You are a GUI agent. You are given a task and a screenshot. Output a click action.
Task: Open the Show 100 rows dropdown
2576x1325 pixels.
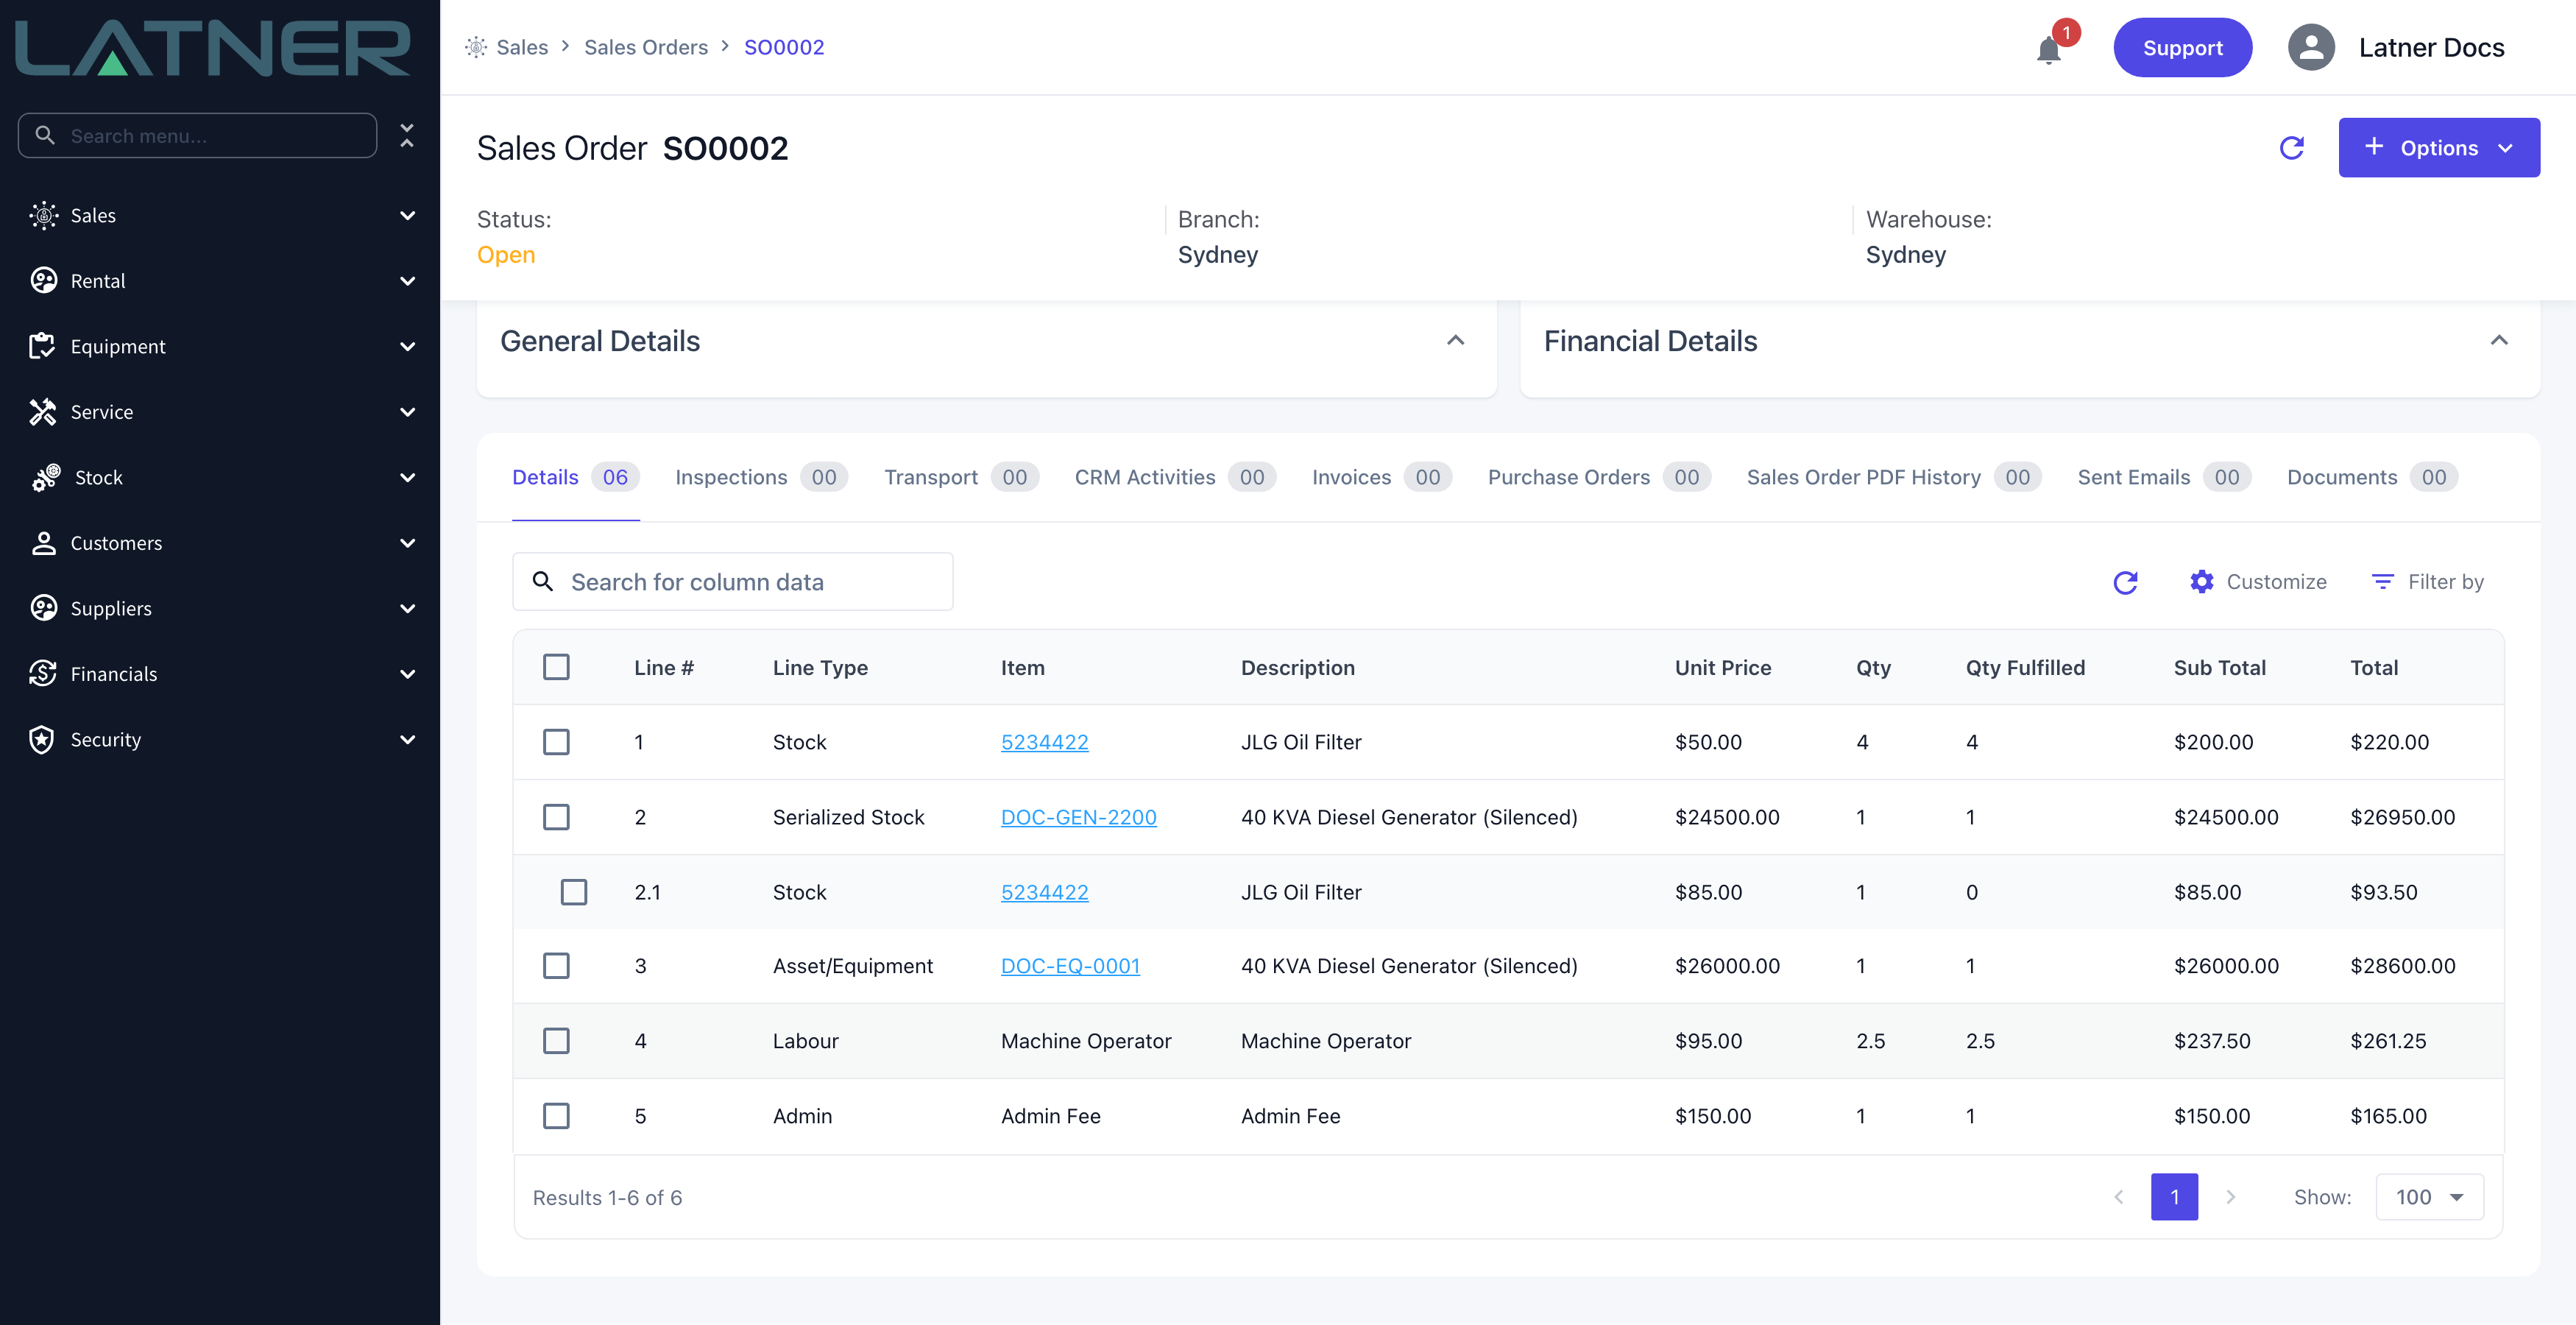2429,1197
